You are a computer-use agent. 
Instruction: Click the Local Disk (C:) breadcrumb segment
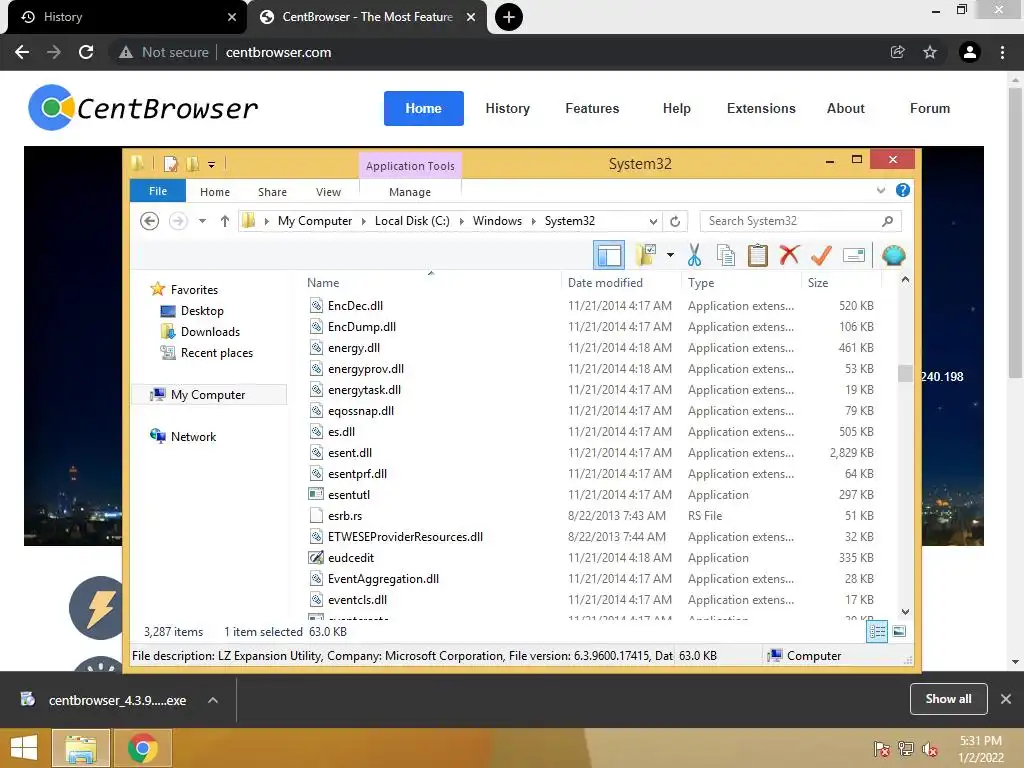click(x=412, y=221)
